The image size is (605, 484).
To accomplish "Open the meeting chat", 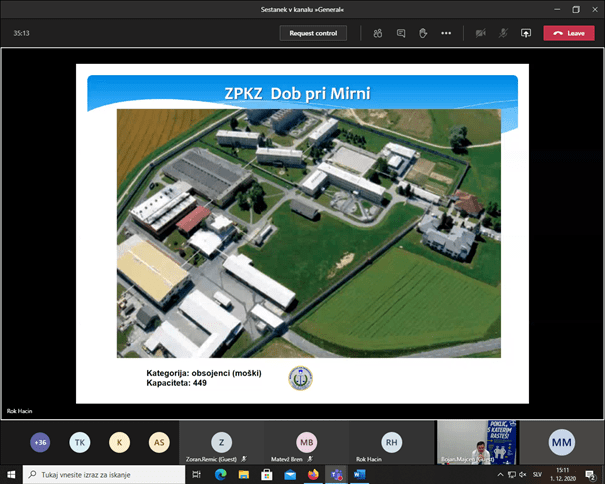I will [x=401, y=33].
